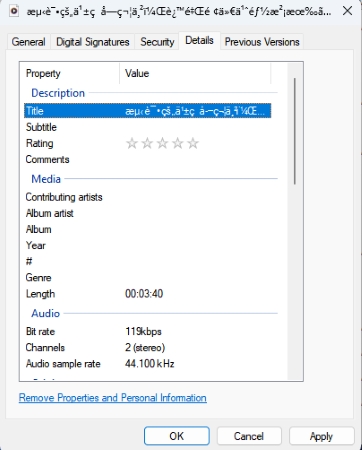Open the Digital Signatures tab
Image resolution: width=362 pixels, height=450 pixels.
click(93, 42)
